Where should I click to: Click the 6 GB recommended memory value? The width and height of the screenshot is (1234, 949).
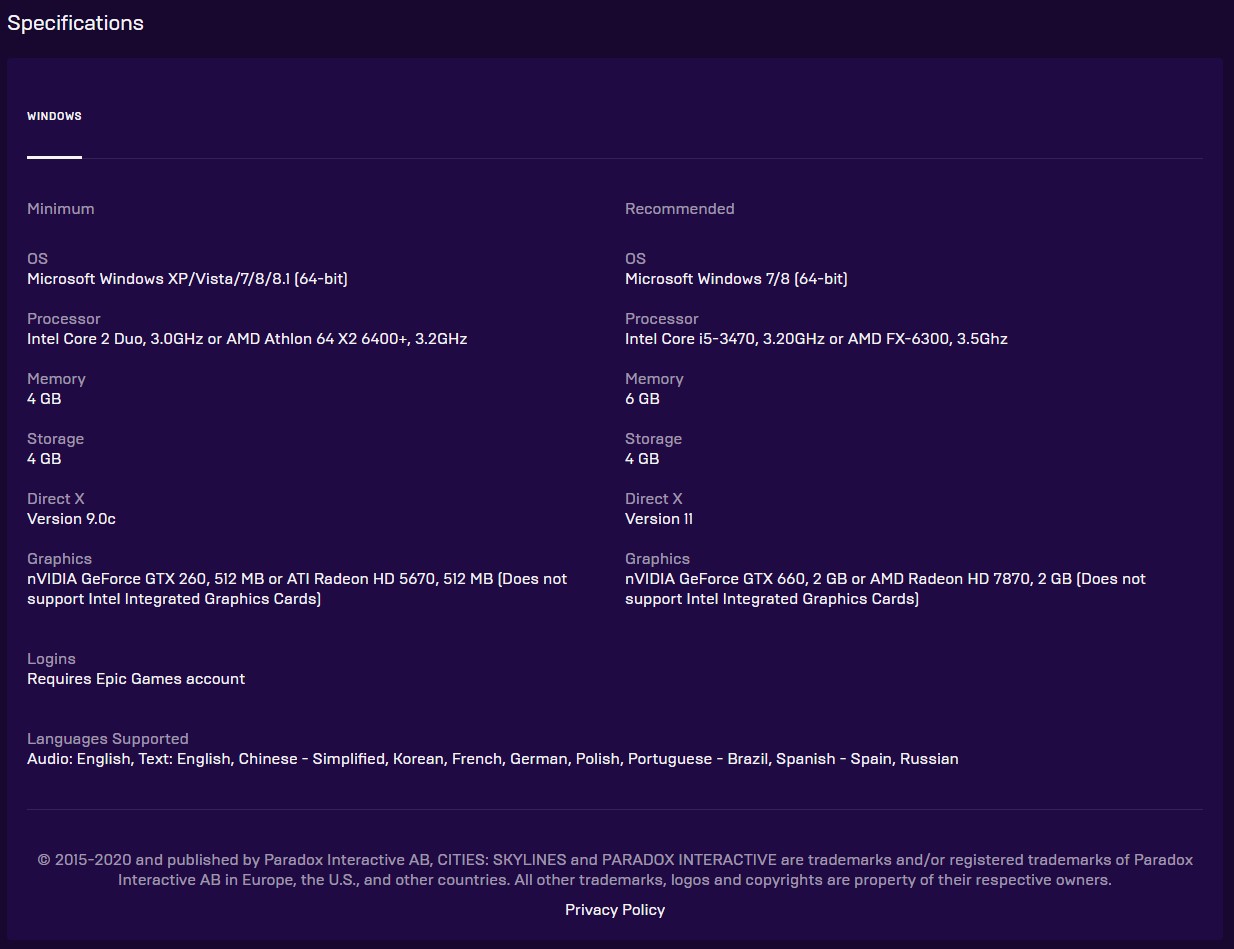coord(642,399)
